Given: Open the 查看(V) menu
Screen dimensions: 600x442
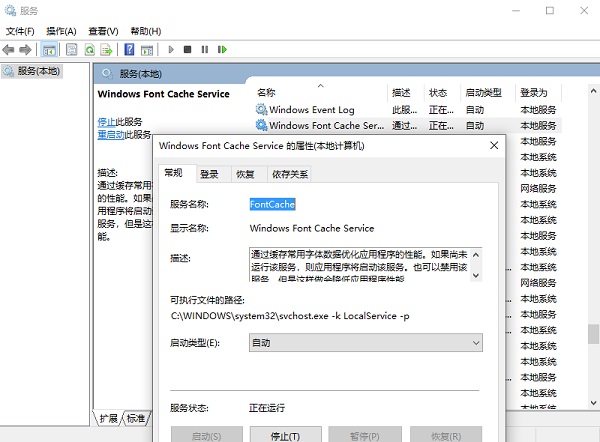Looking at the screenshot, I should click(x=103, y=31).
